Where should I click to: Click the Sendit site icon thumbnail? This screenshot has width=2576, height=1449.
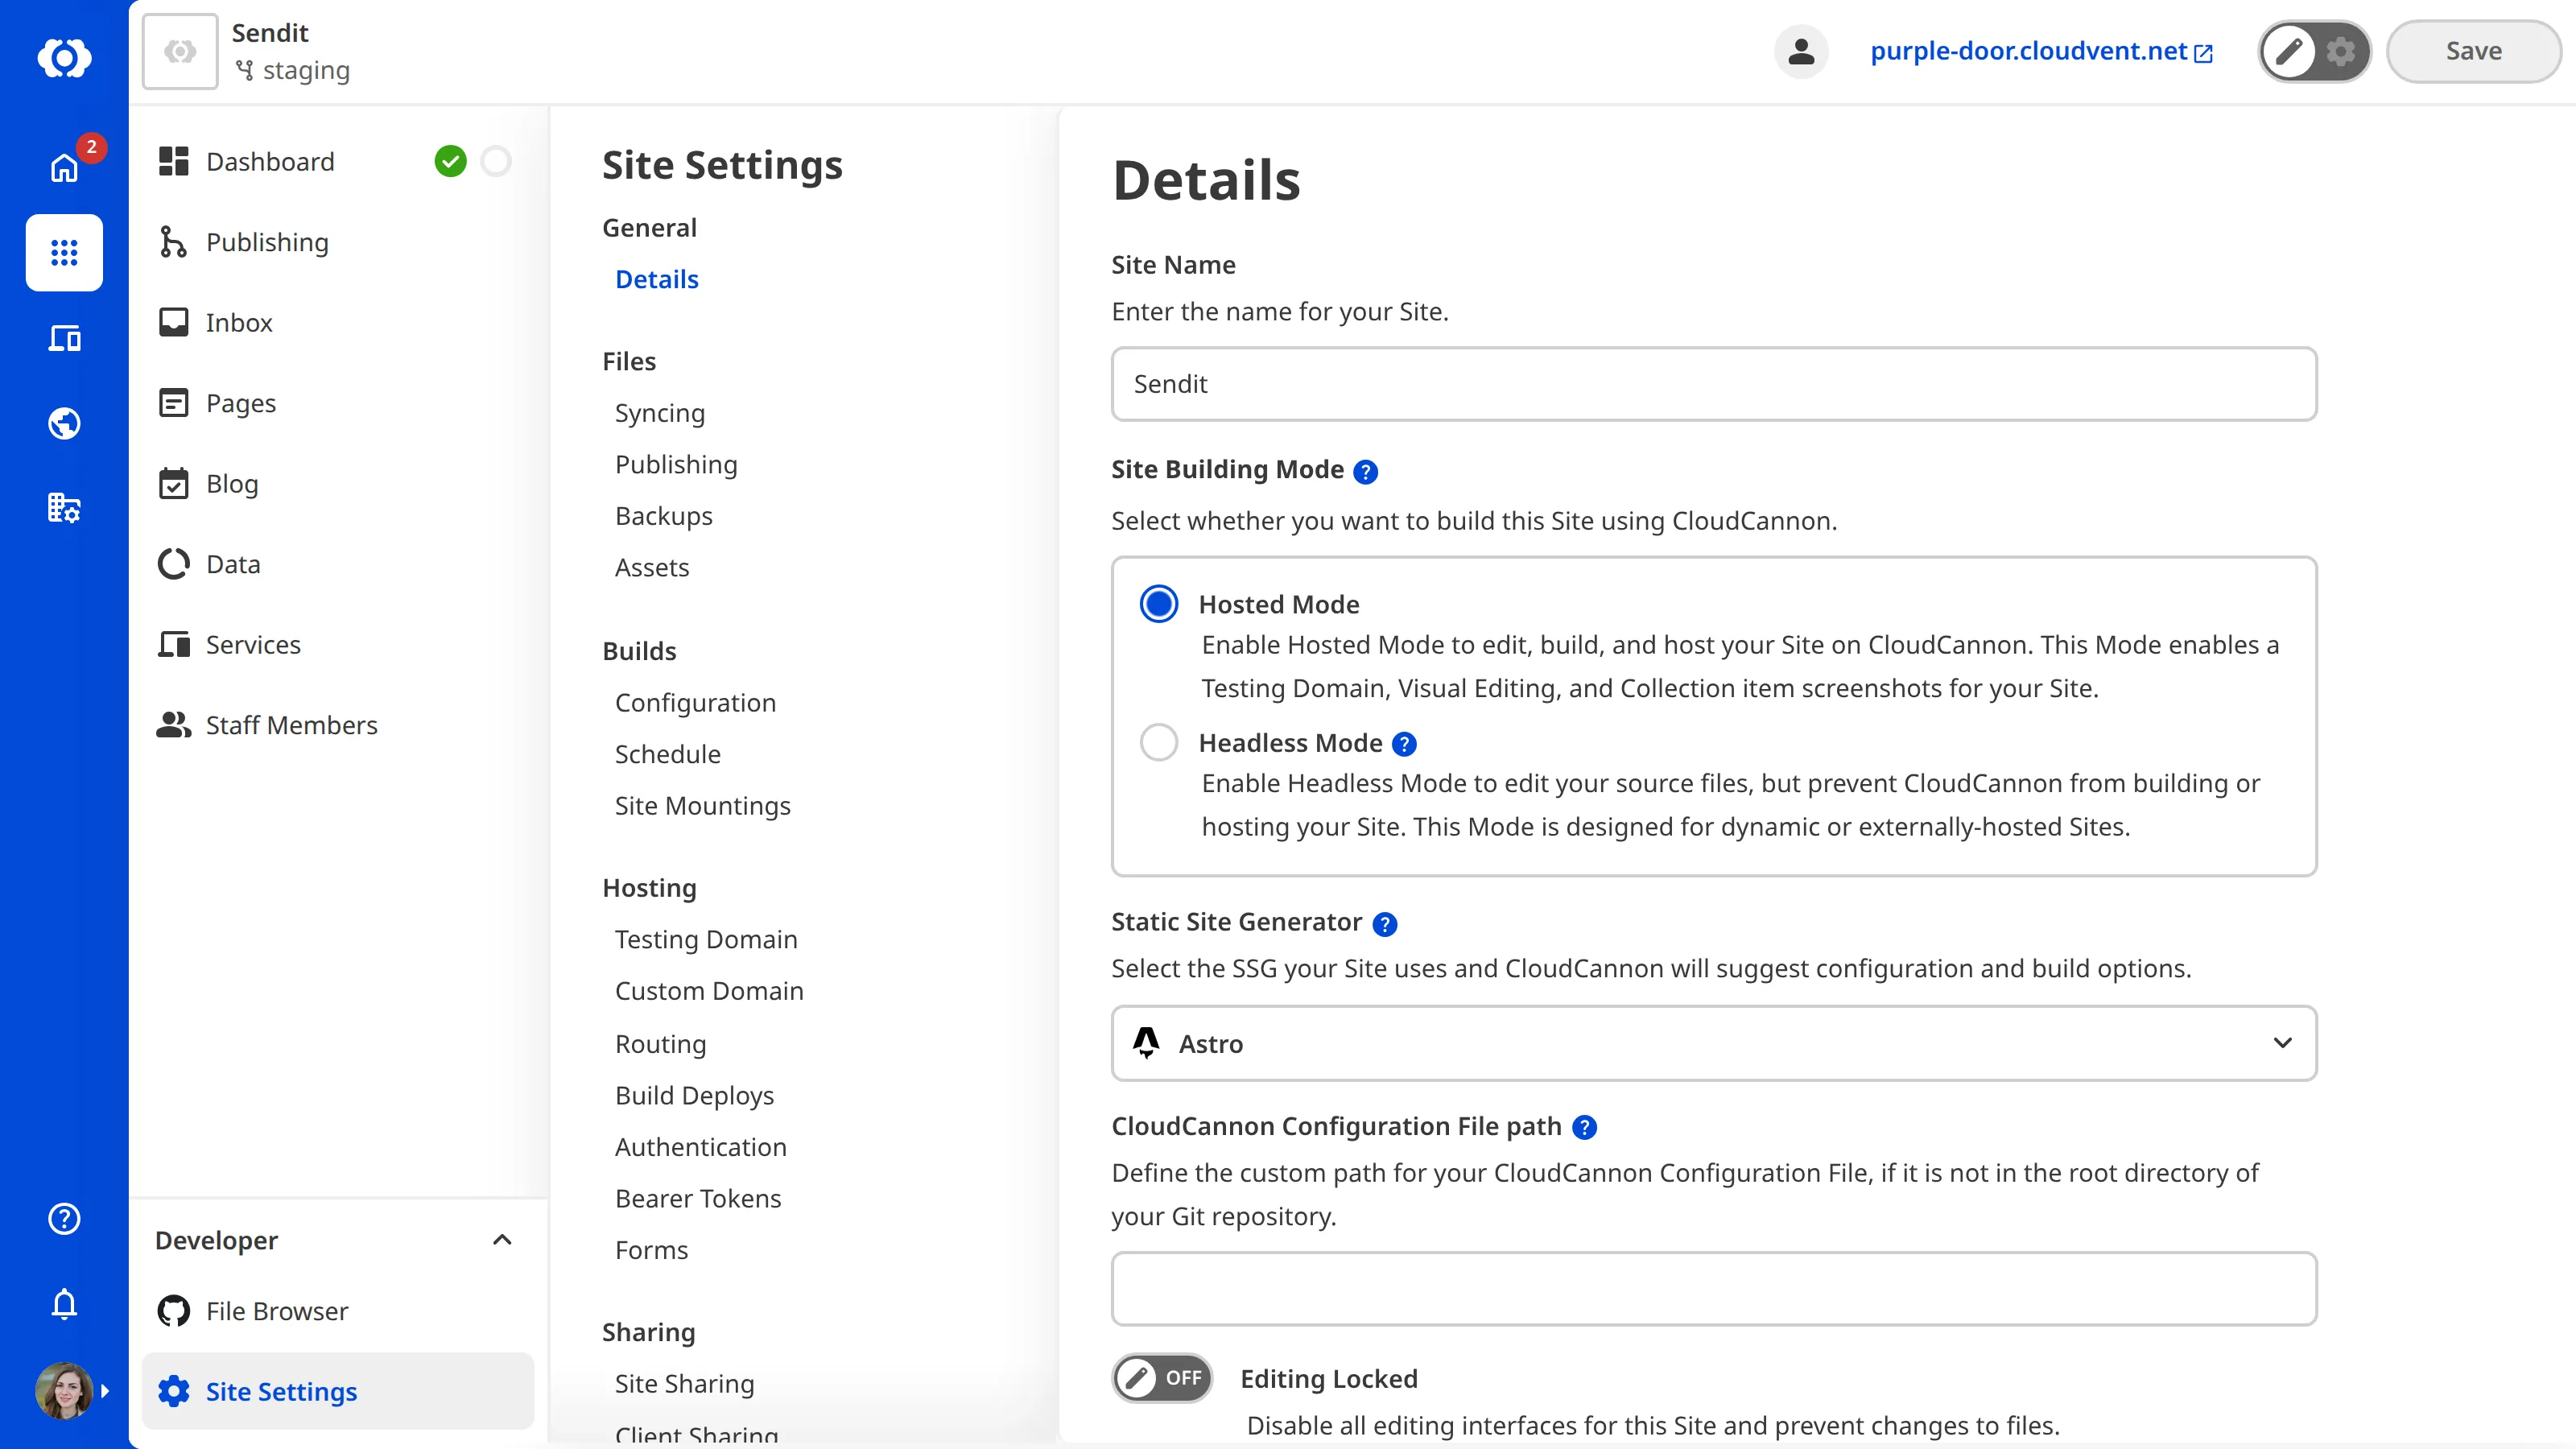coord(180,51)
